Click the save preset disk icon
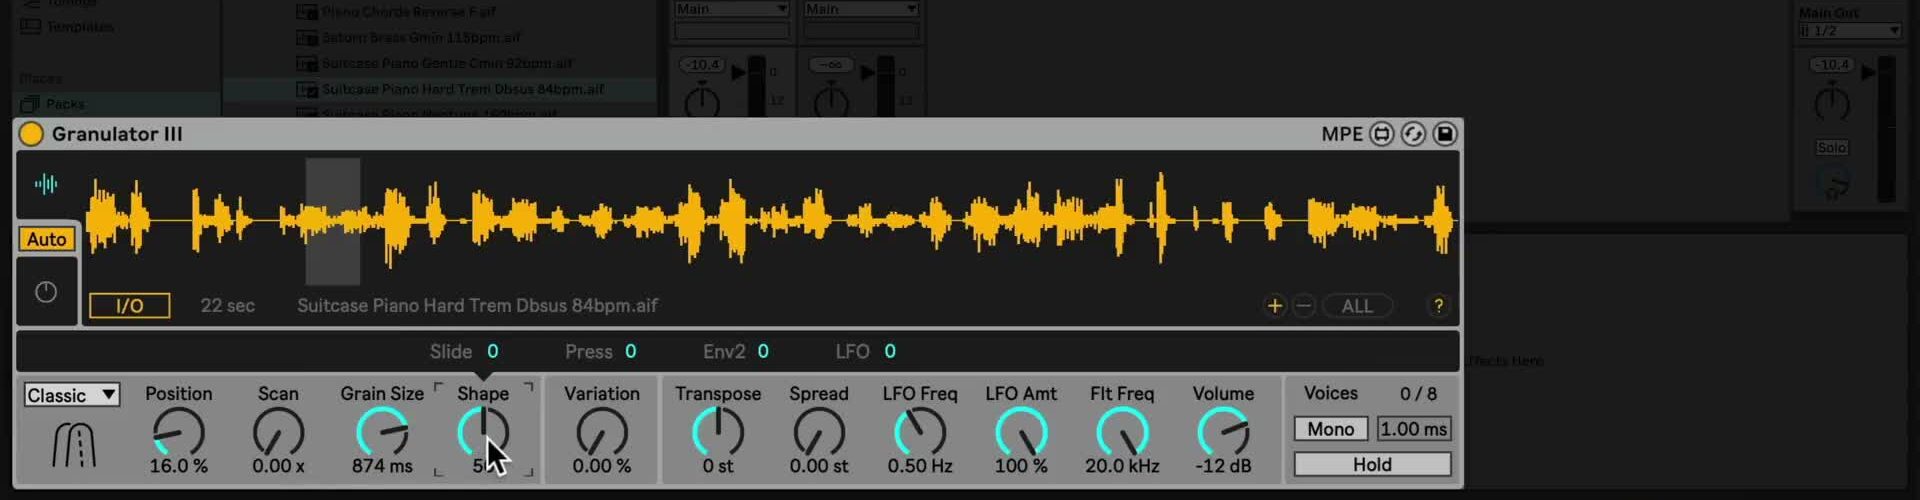1920x500 pixels. [x=1445, y=134]
